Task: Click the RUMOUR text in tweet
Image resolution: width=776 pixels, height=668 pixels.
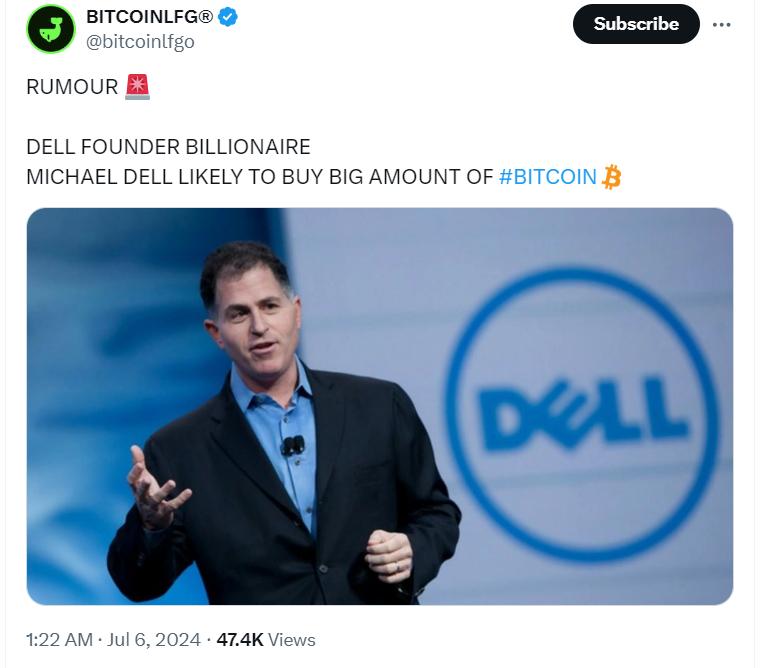Action: (x=72, y=87)
